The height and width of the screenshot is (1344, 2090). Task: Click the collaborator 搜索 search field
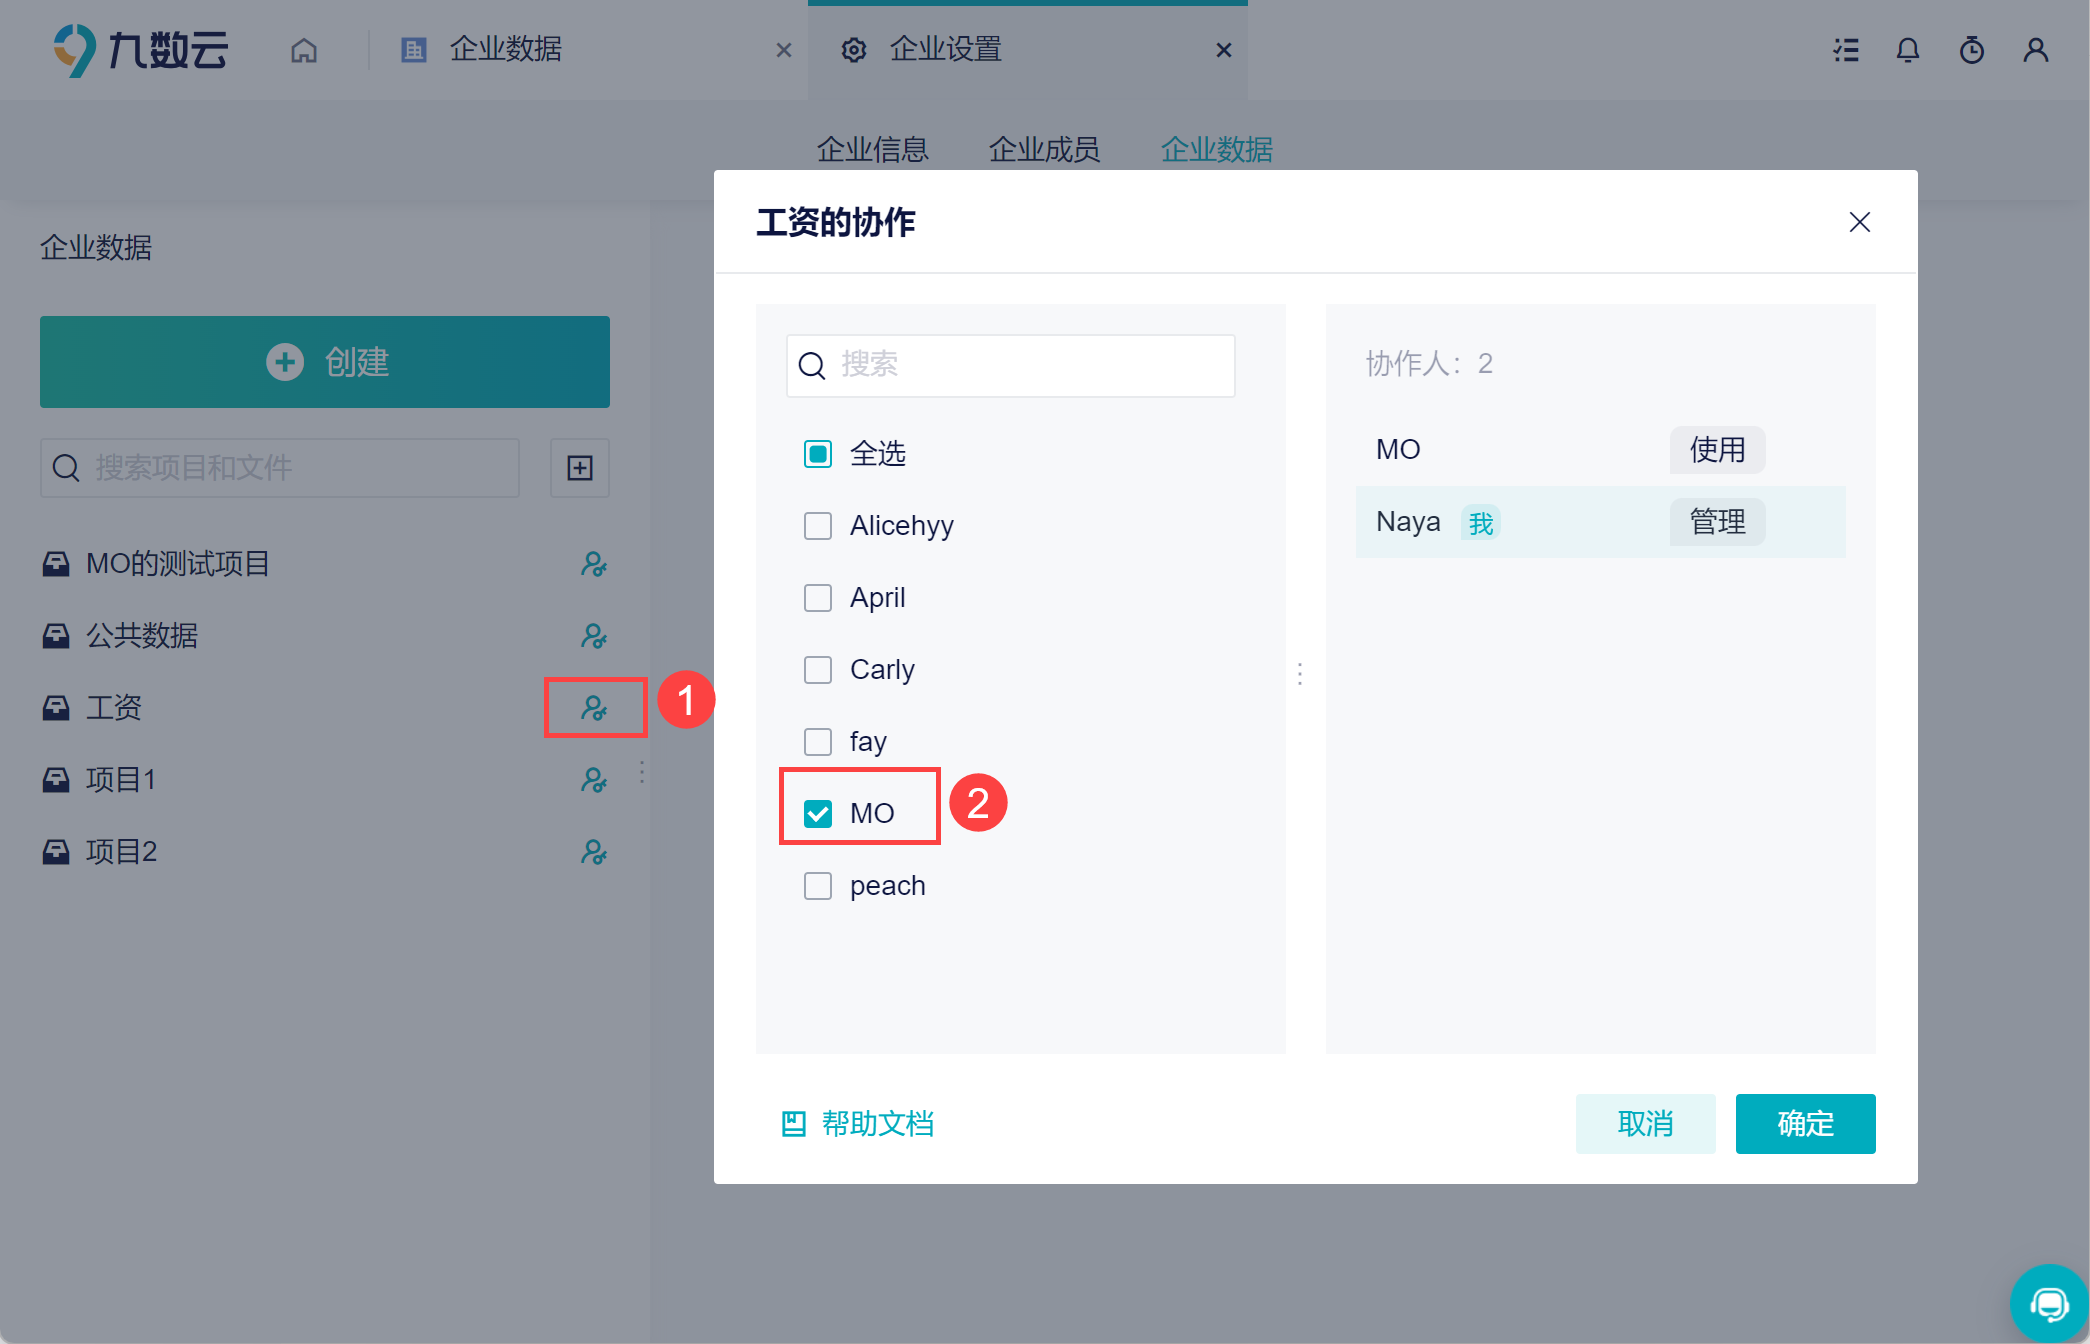tap(1010, 366)
